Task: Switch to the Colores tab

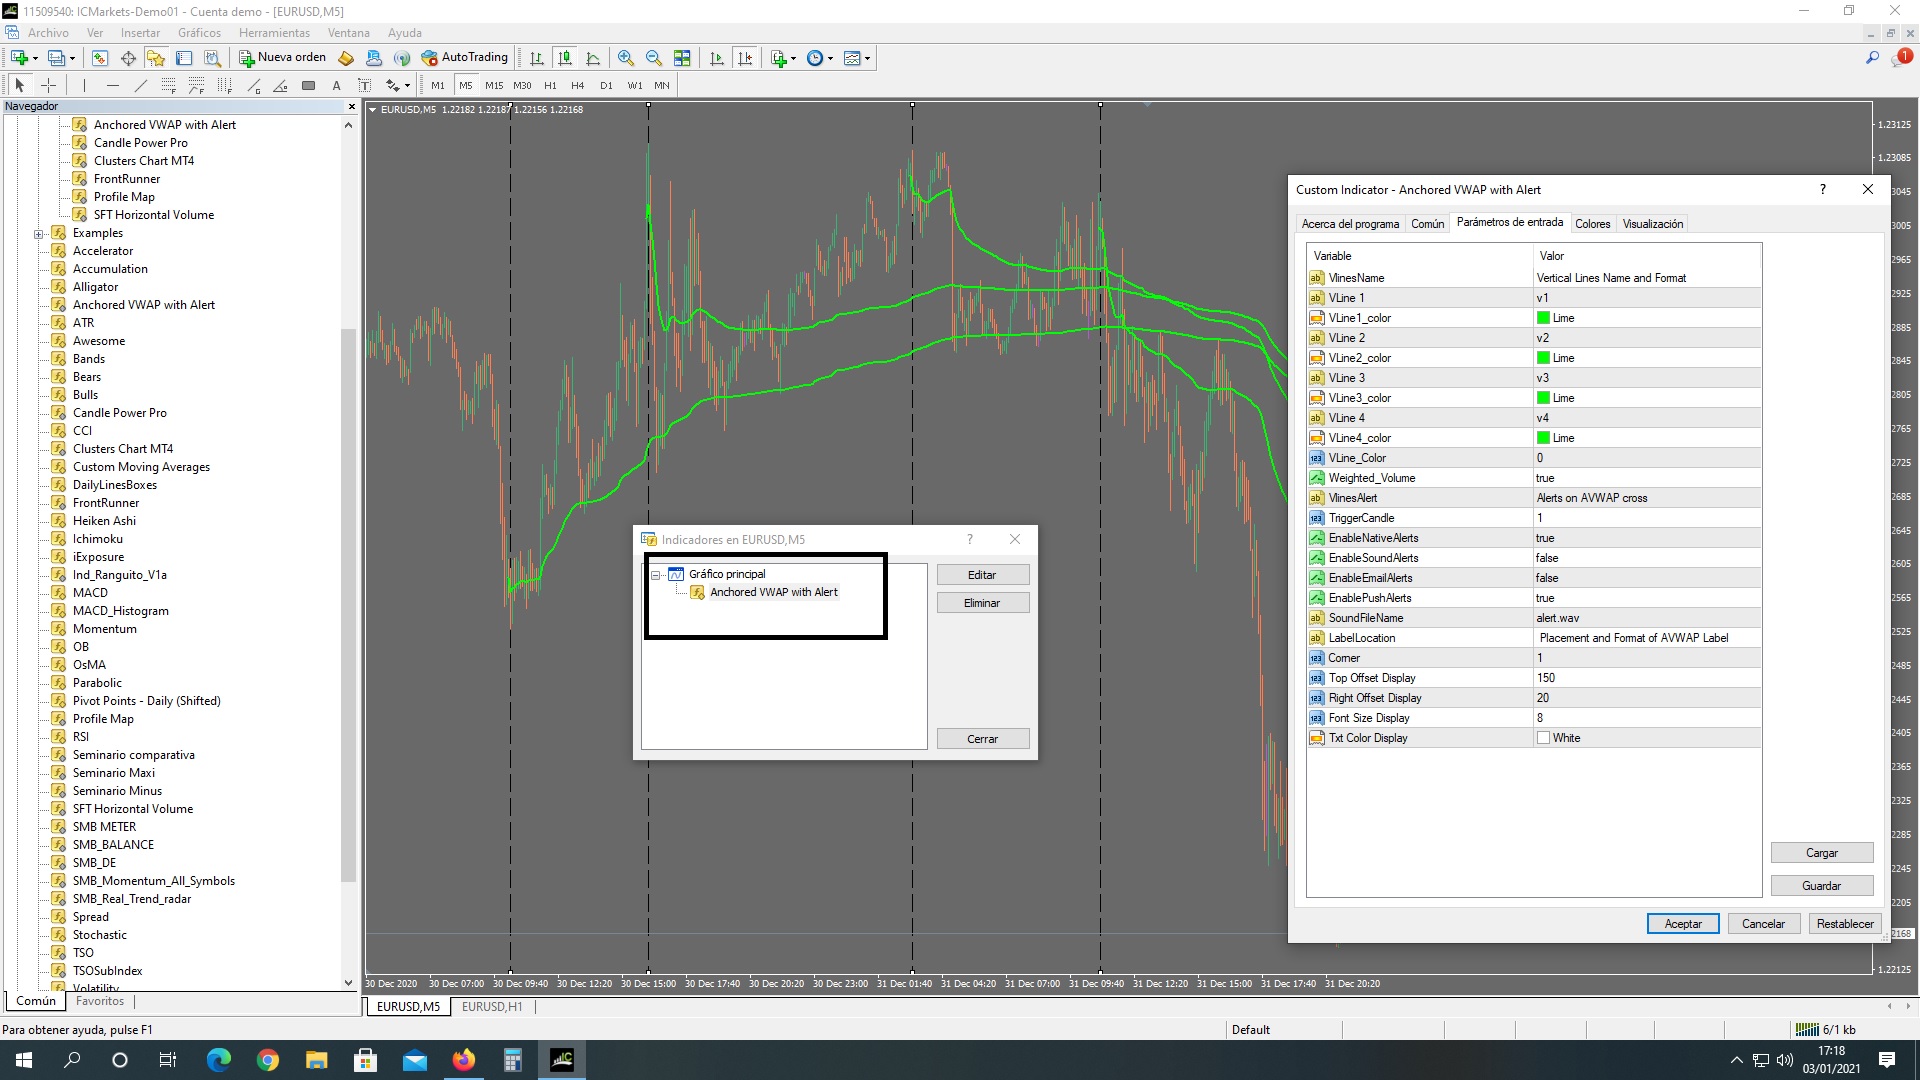Action: [x=1592, y=224]
